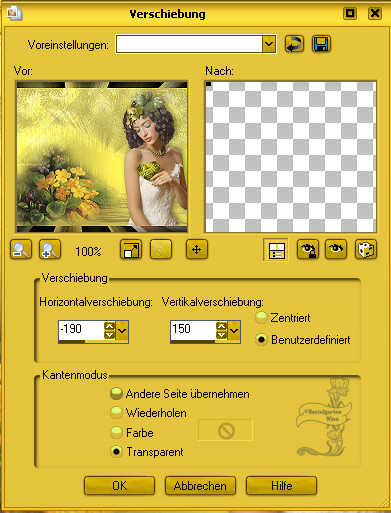Randomize parameters with the dice icon

coord(366,249)
